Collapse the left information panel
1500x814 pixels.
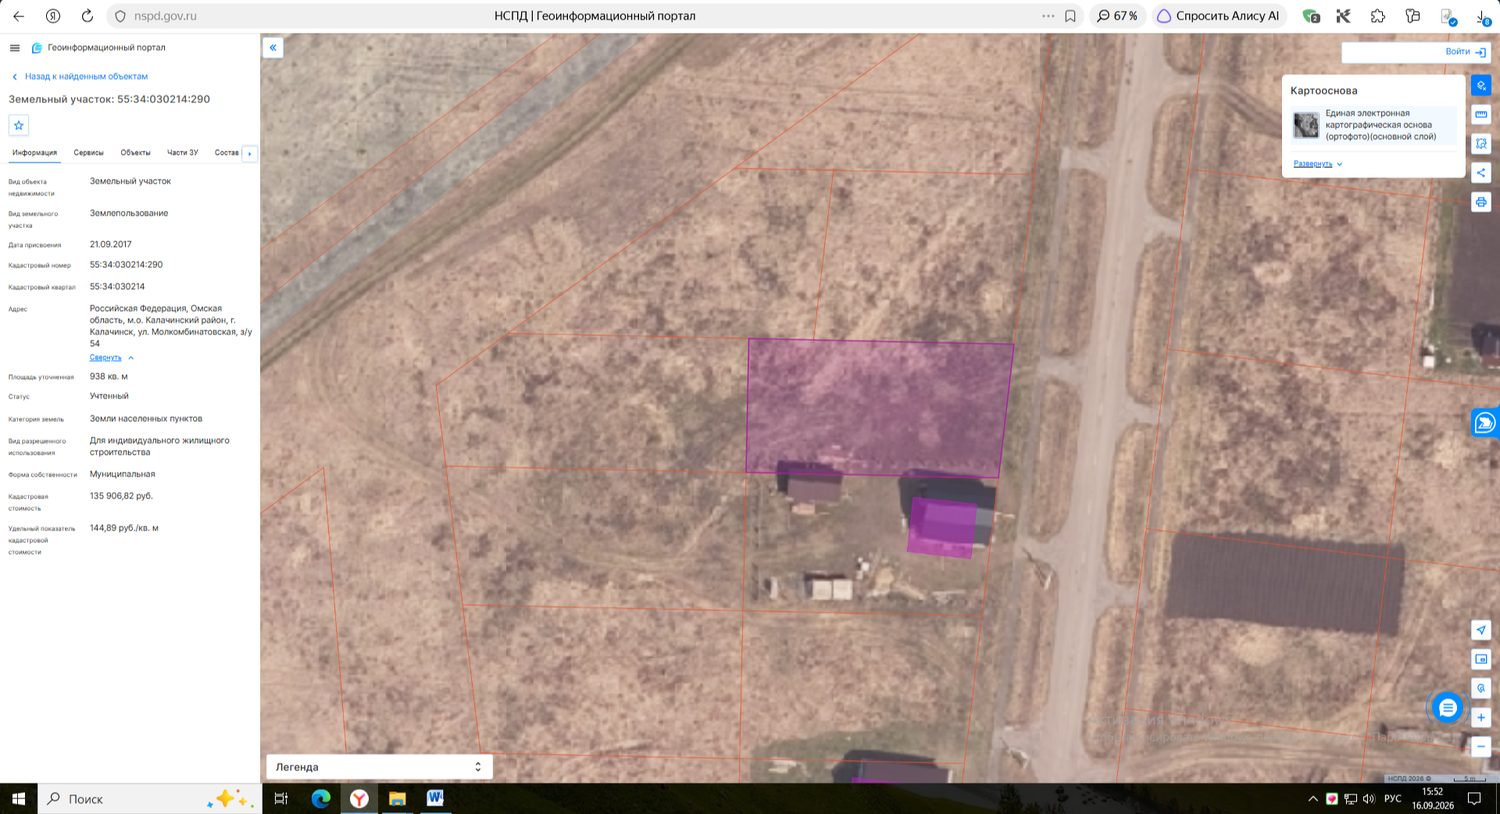273,48
